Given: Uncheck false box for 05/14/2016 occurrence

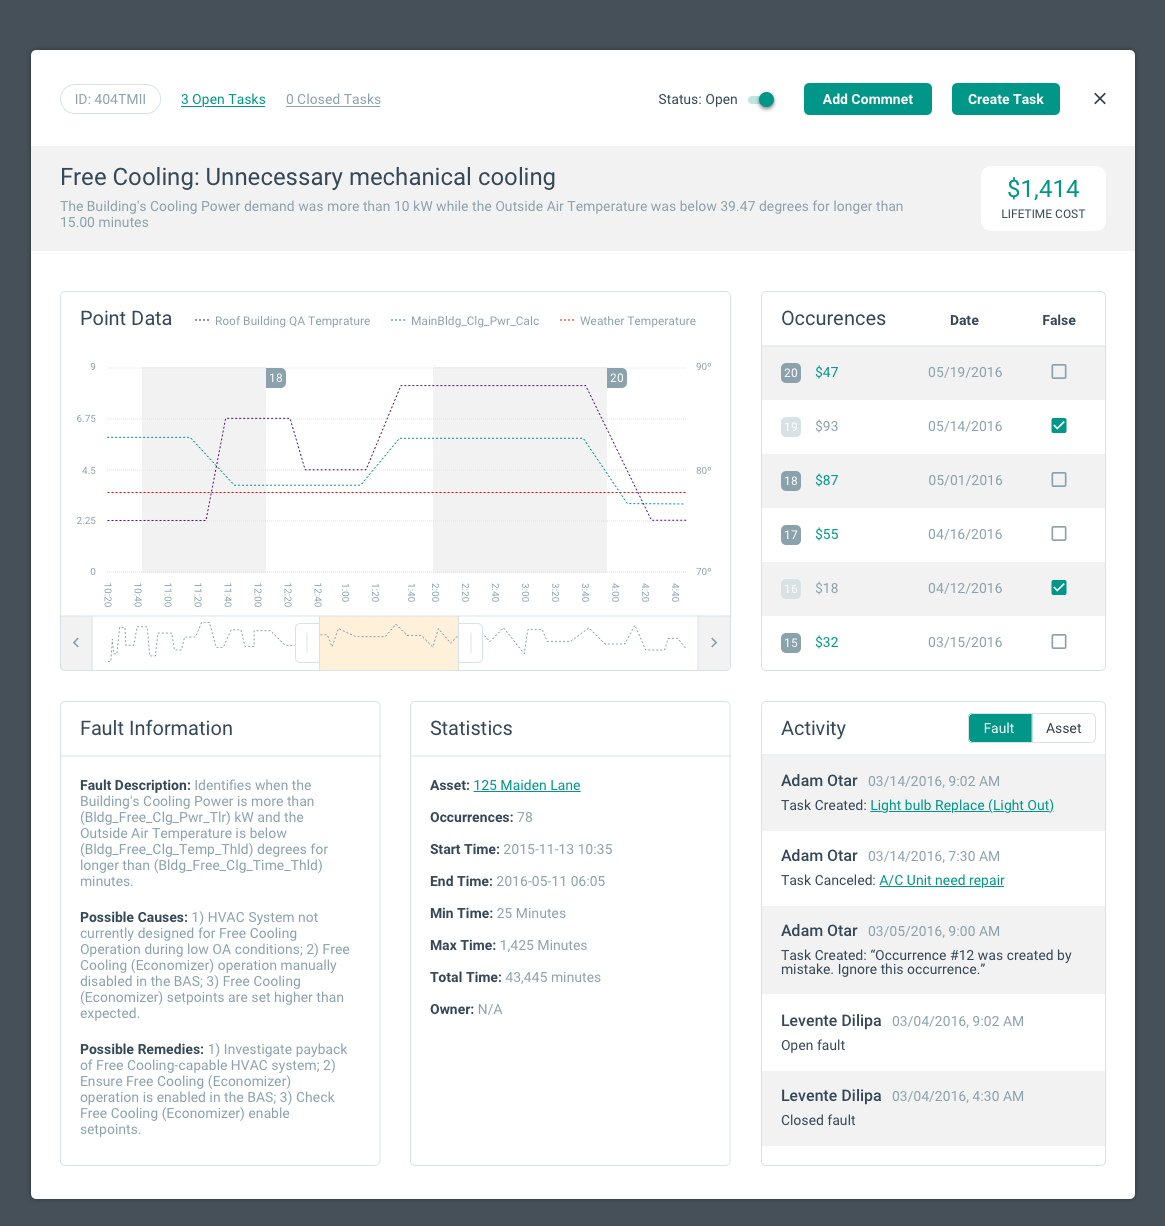Looking at the screenshot, I should pyautogui.click(x=1059, y=426).
